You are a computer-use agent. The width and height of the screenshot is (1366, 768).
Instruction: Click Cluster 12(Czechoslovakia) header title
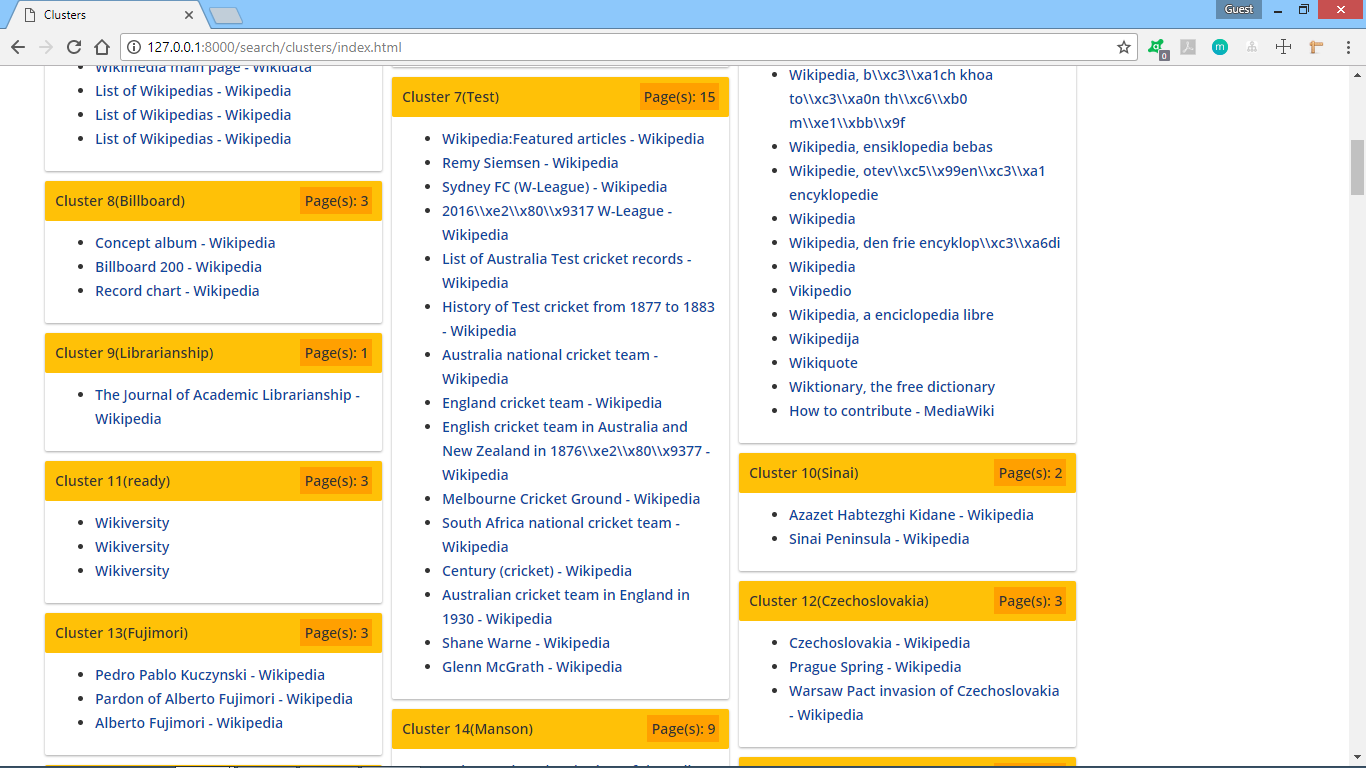pyautogui.click(x=839, y=601)
